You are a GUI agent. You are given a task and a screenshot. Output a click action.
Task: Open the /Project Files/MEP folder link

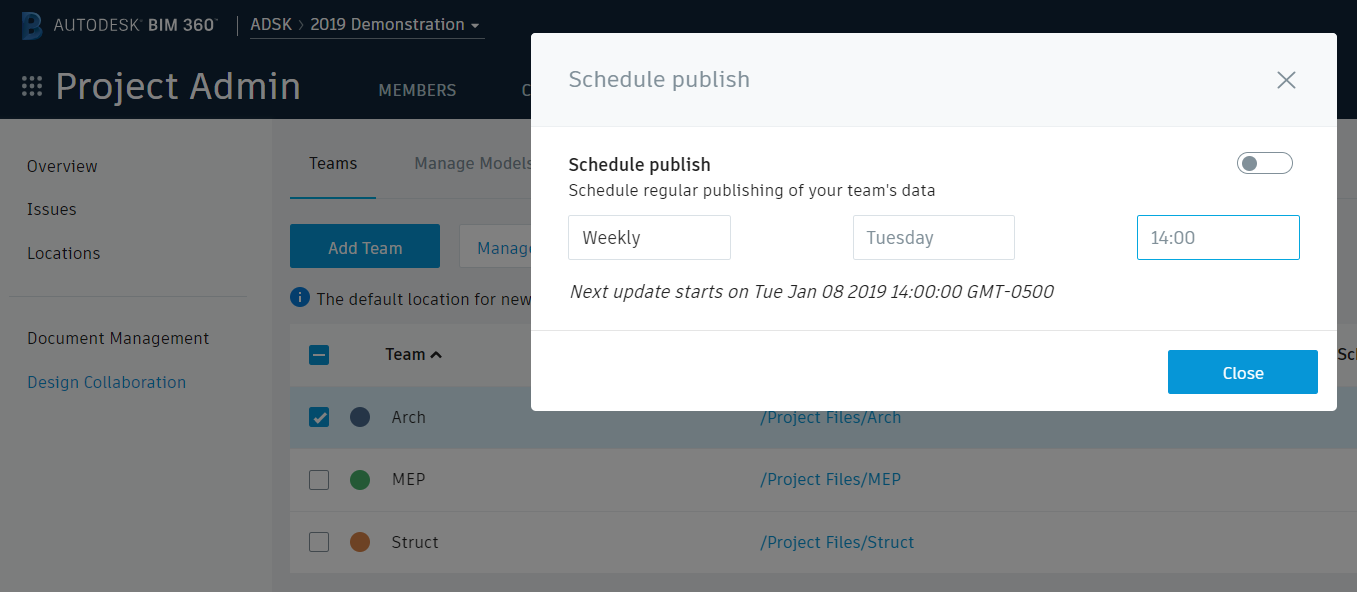[831, 479]
